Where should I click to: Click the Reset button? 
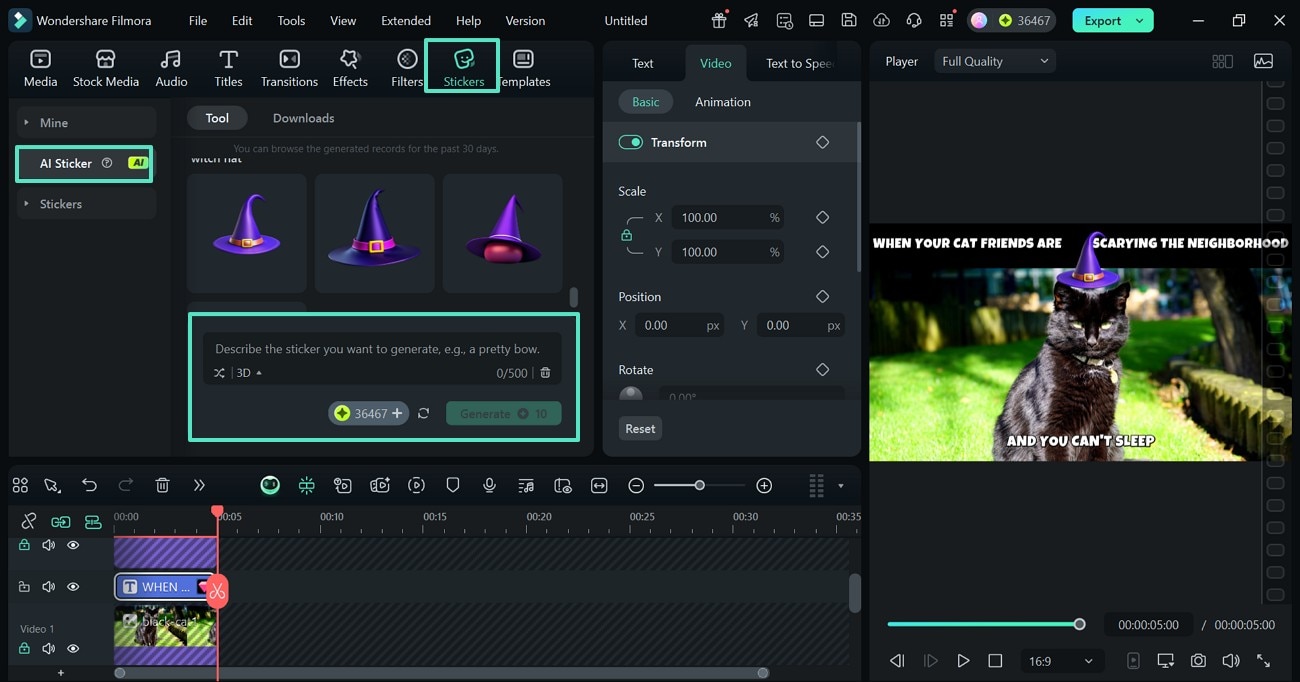click(x=640, y=428)
